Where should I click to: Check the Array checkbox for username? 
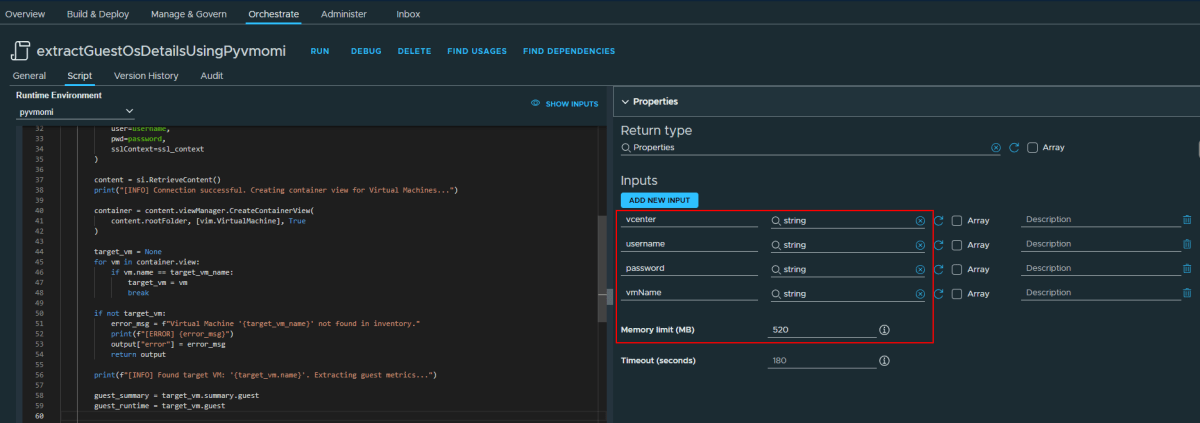point(957,244)
